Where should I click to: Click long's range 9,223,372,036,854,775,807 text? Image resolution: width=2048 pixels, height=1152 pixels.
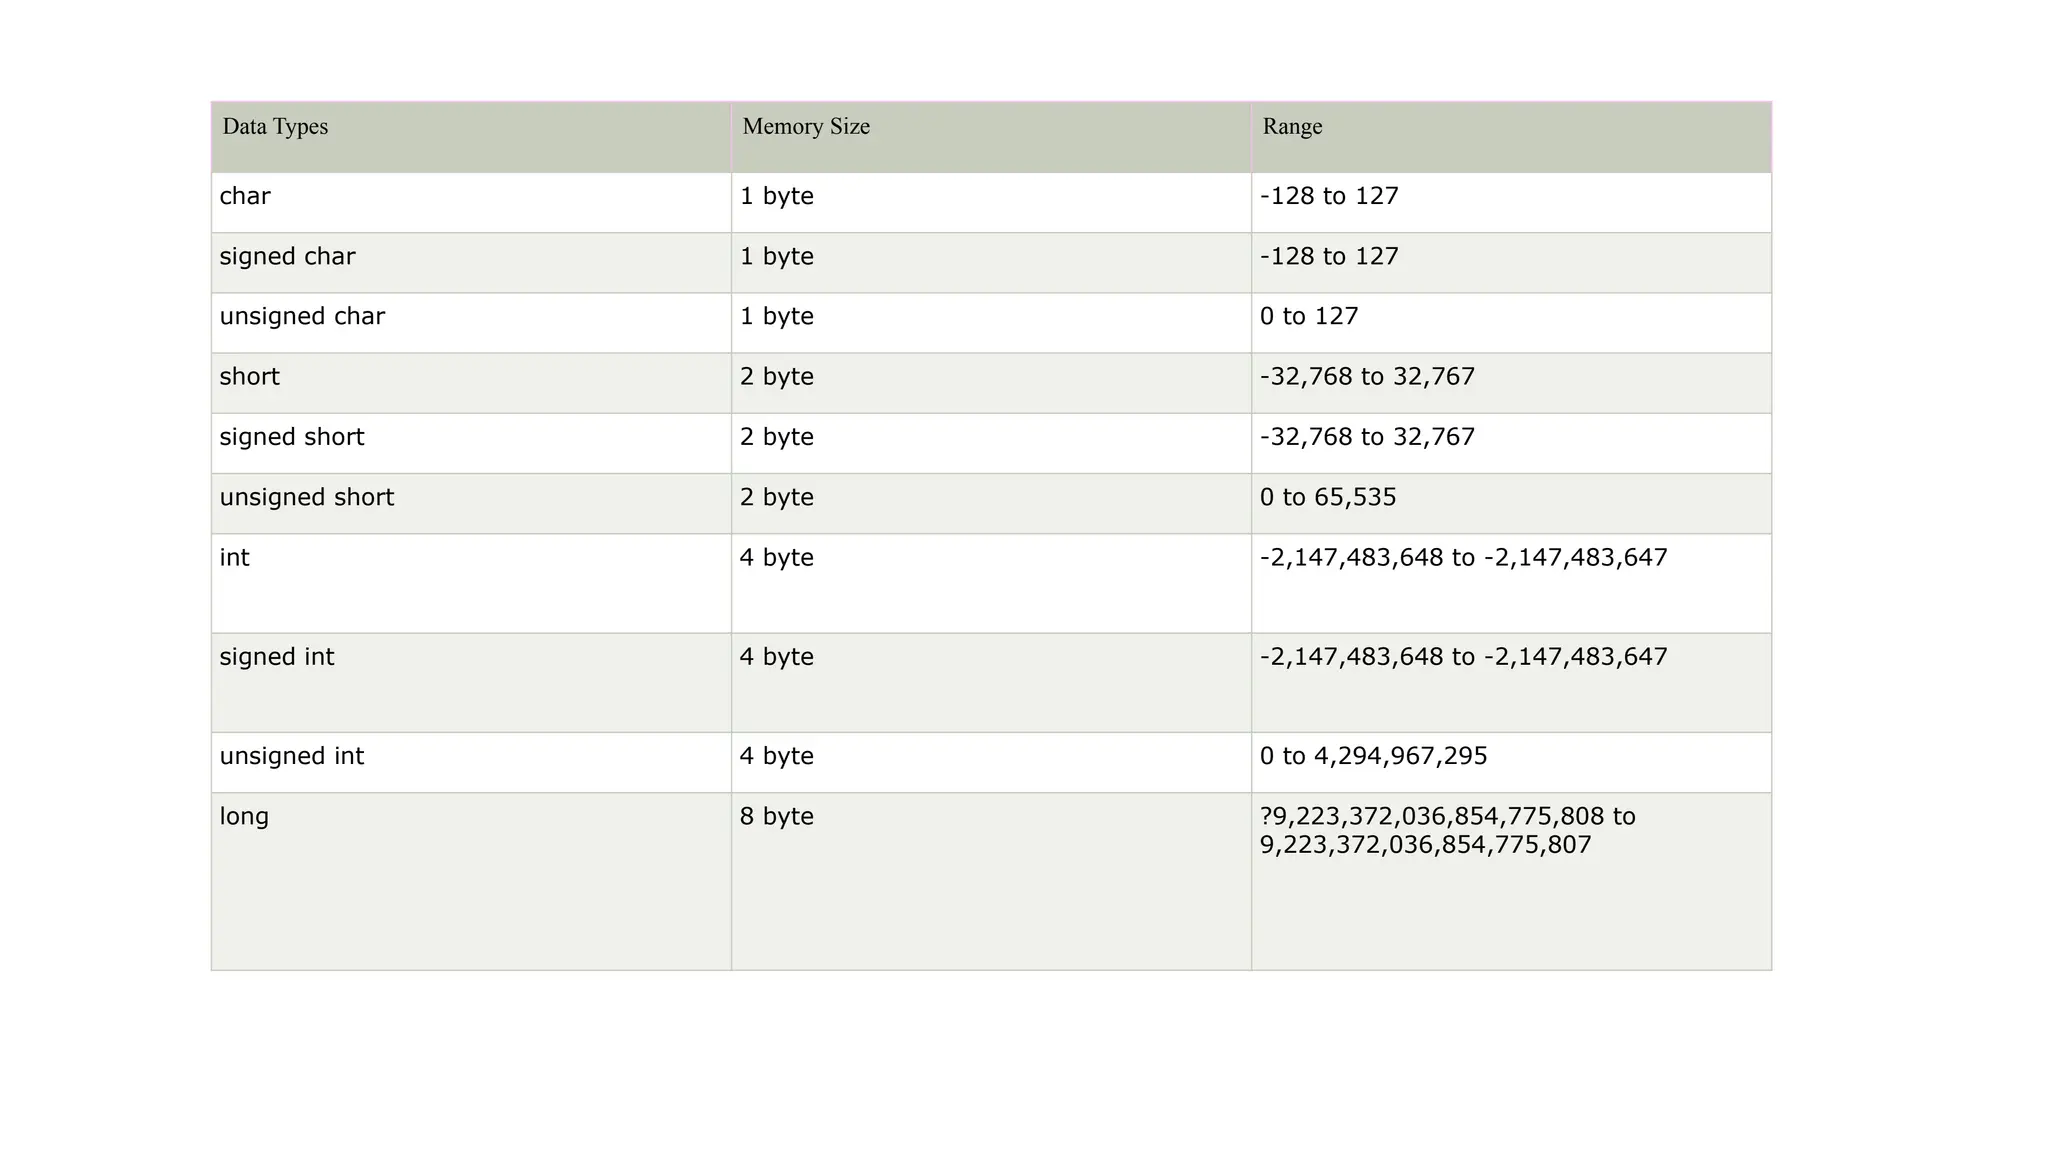(1425, 846)
